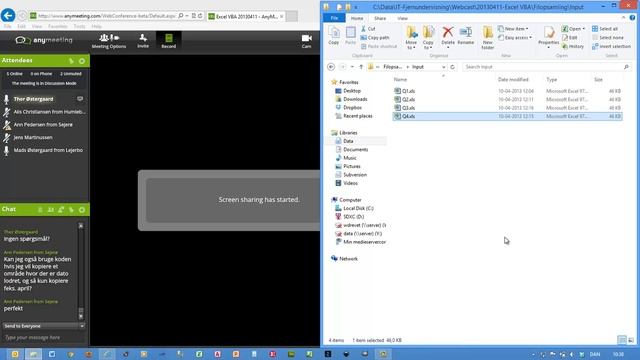Collapse the Explorer ribbon with chevron
The image size is (640, 360).
(623, 18)
